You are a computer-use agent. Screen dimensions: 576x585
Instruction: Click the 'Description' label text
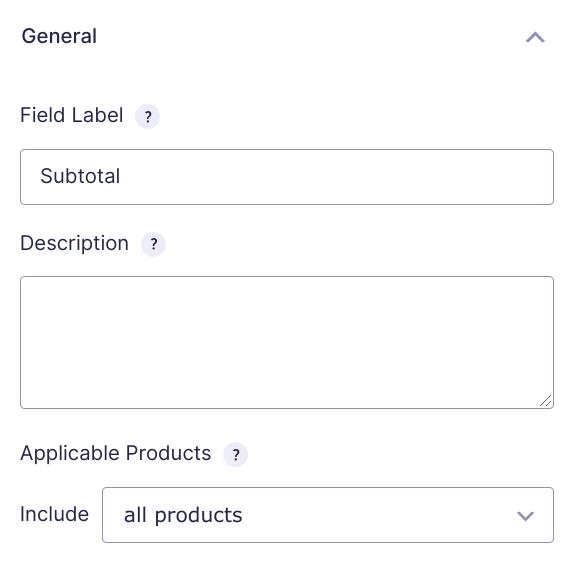[75, 244]
